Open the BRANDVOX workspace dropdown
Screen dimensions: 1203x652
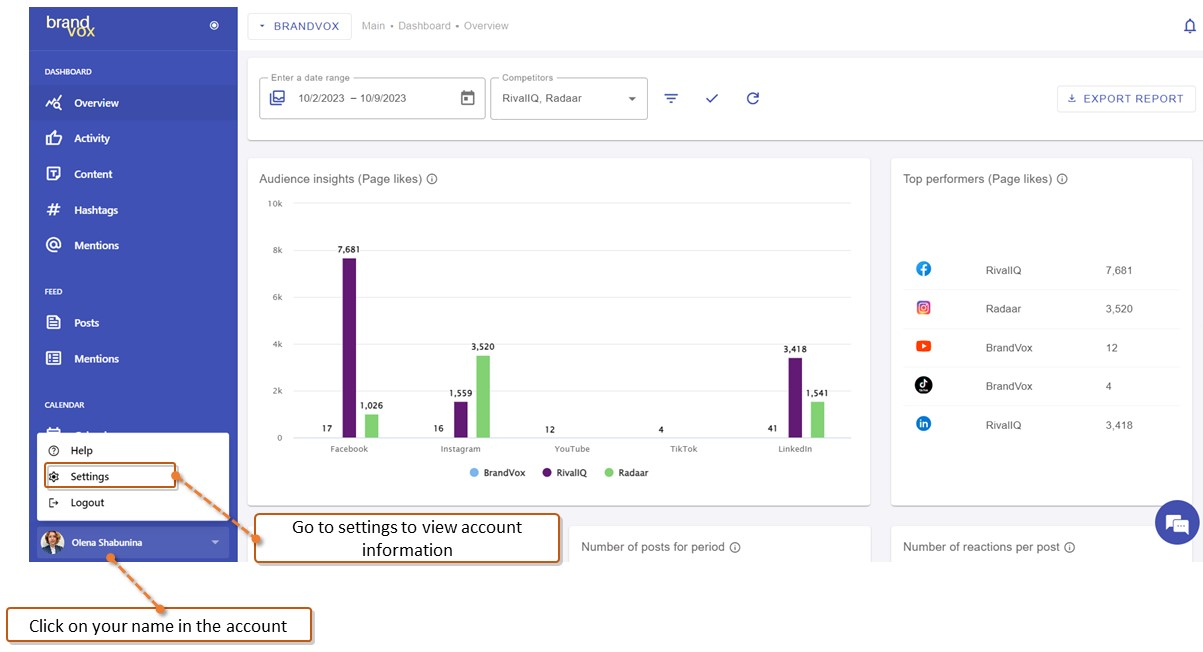(x=299, y=26)
